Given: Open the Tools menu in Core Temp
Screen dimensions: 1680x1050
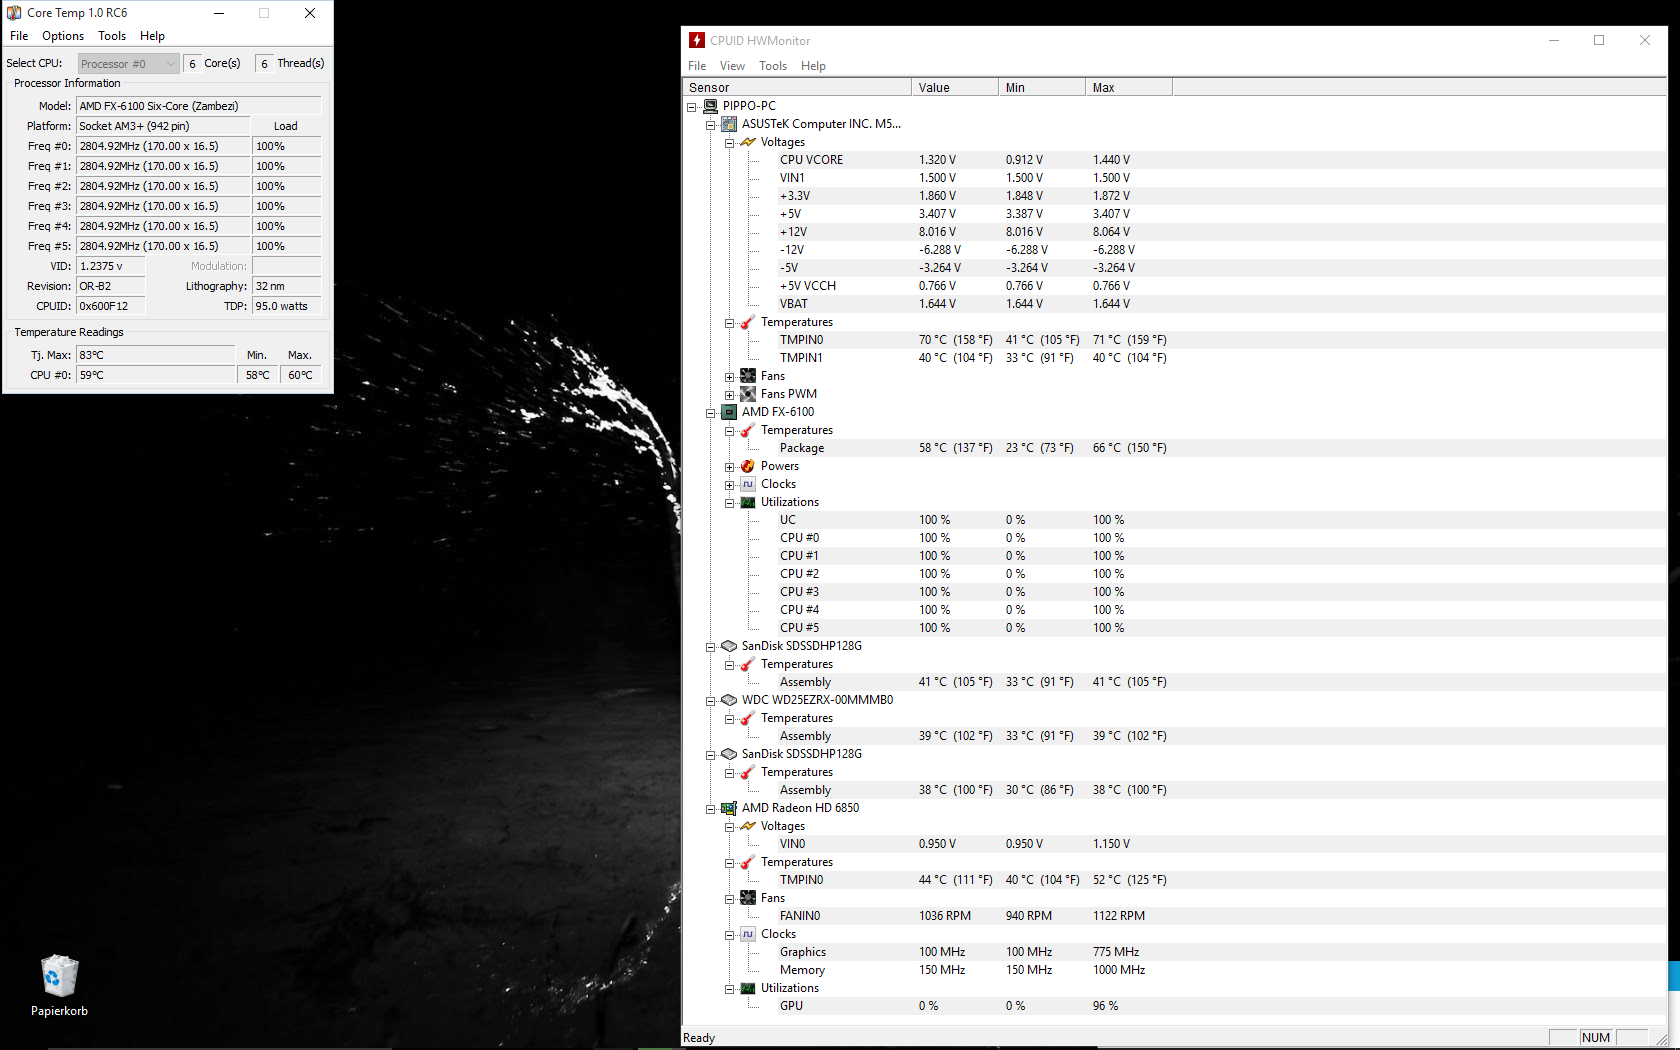Looking at the screenshot, I should (x=112, y=36).
